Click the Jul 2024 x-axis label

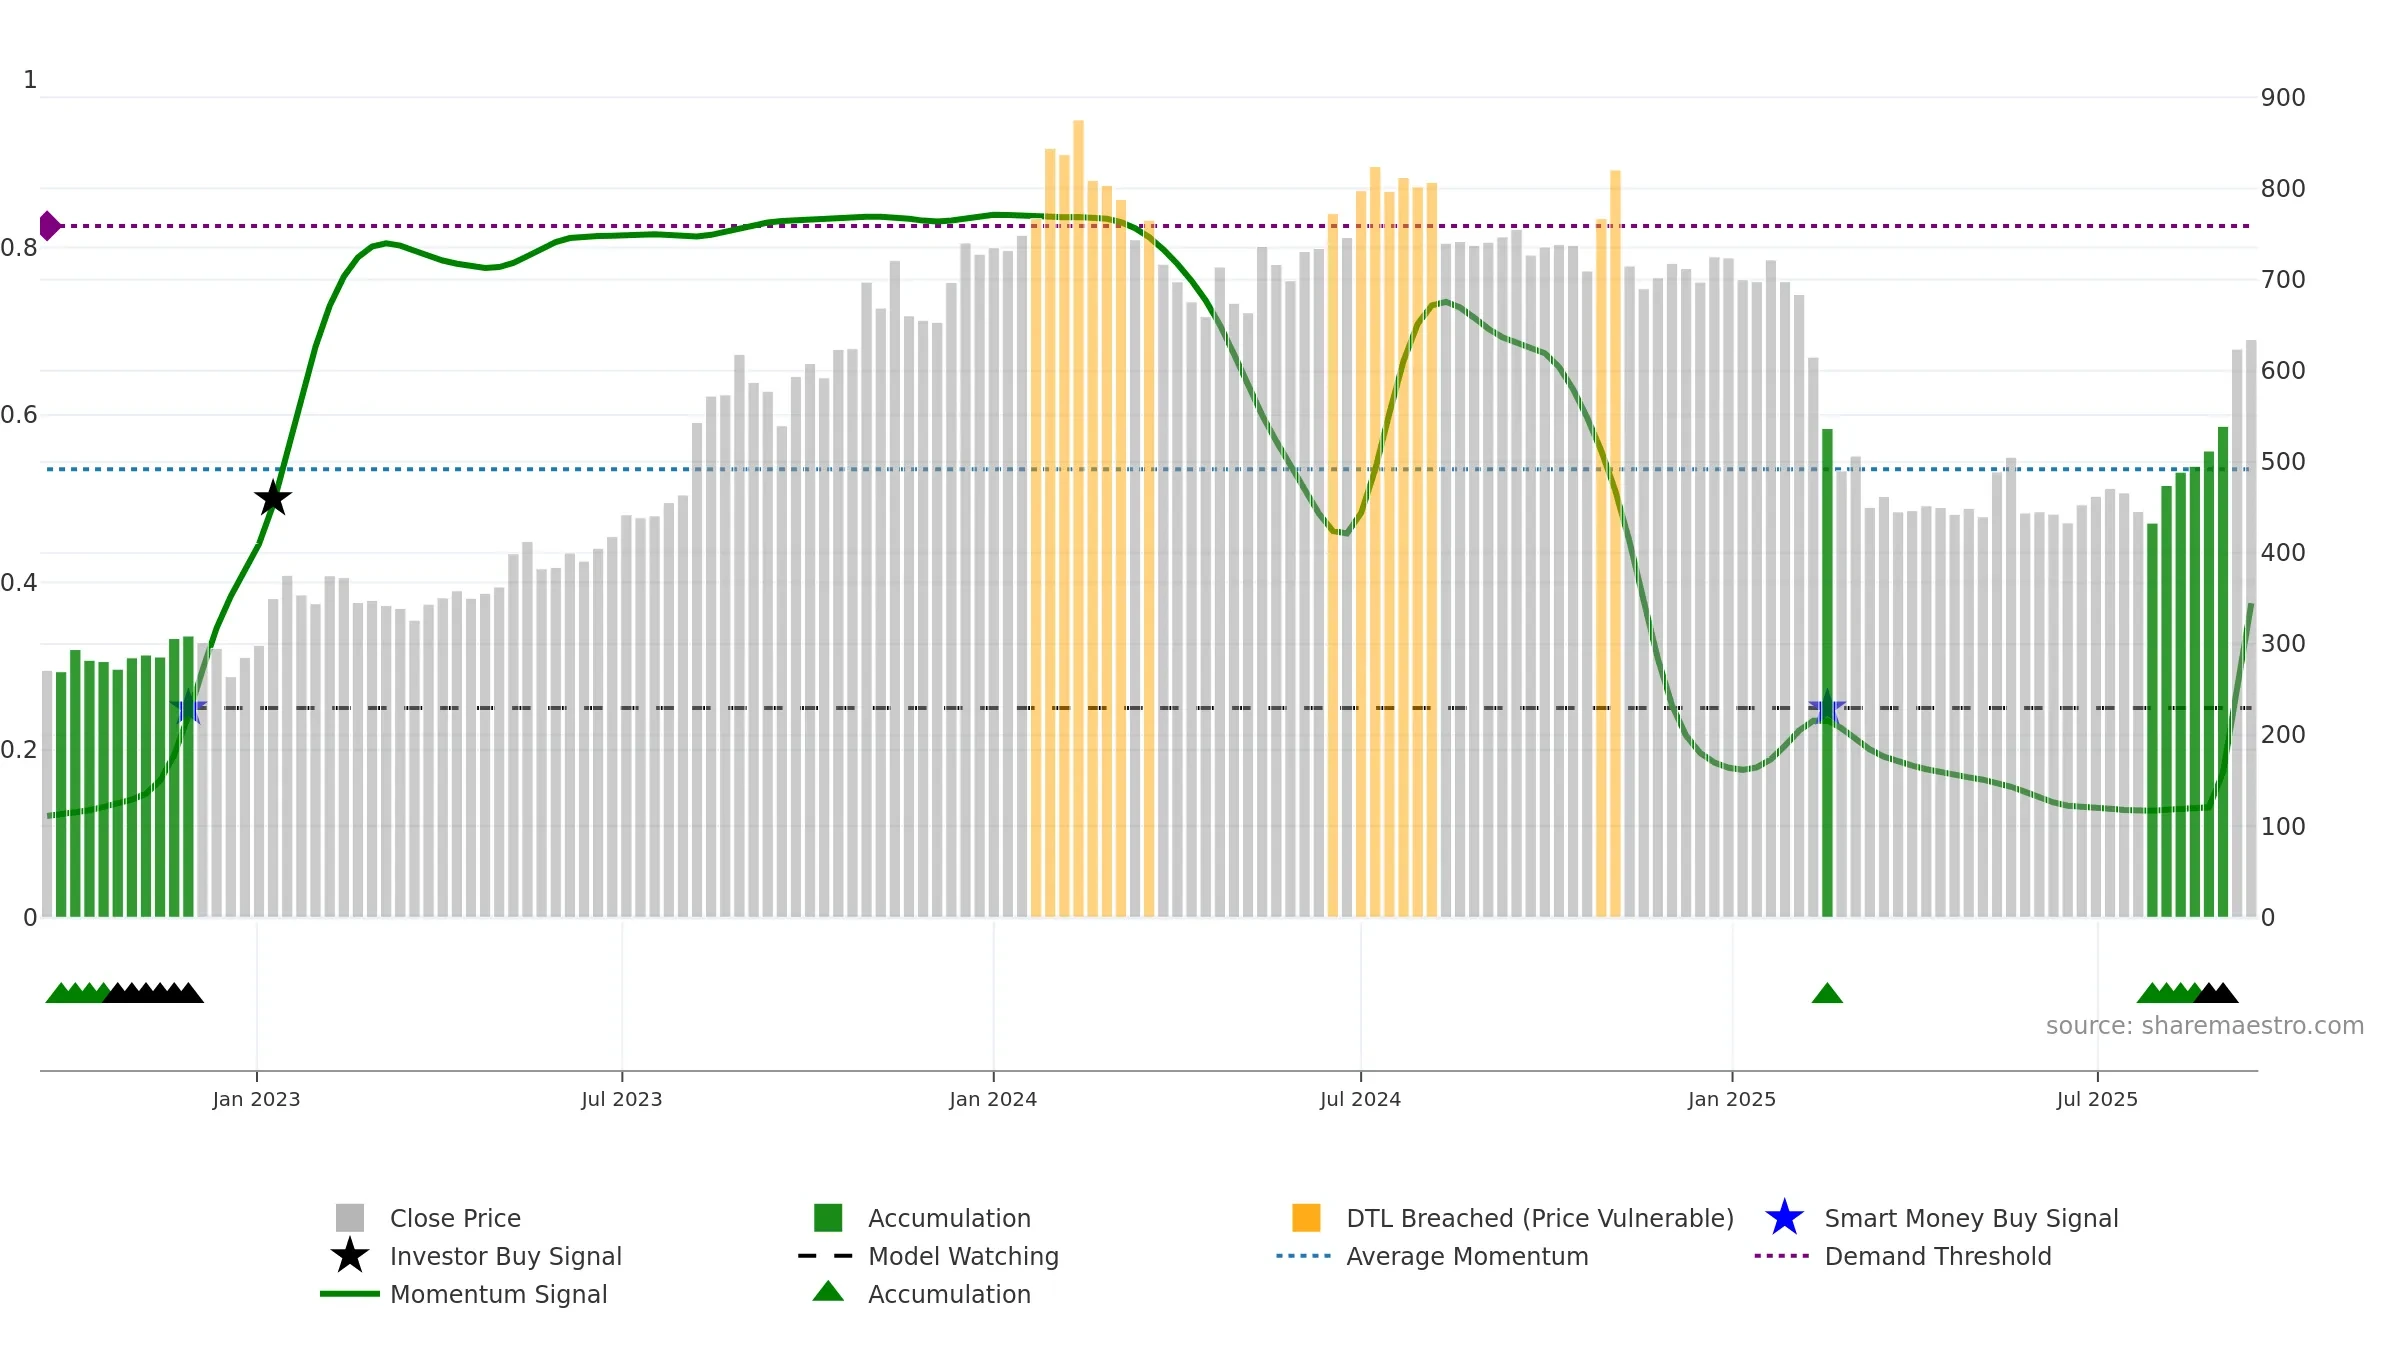click(1360, 1100)
